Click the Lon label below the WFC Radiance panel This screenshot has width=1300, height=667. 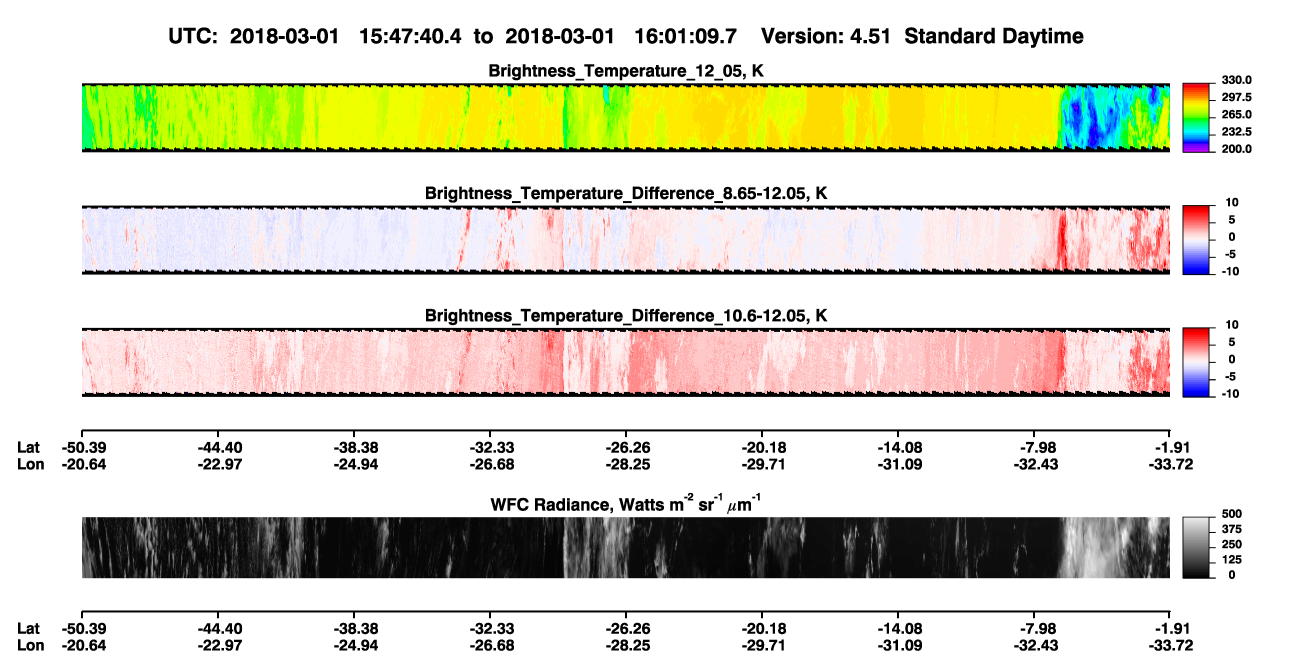31,645
